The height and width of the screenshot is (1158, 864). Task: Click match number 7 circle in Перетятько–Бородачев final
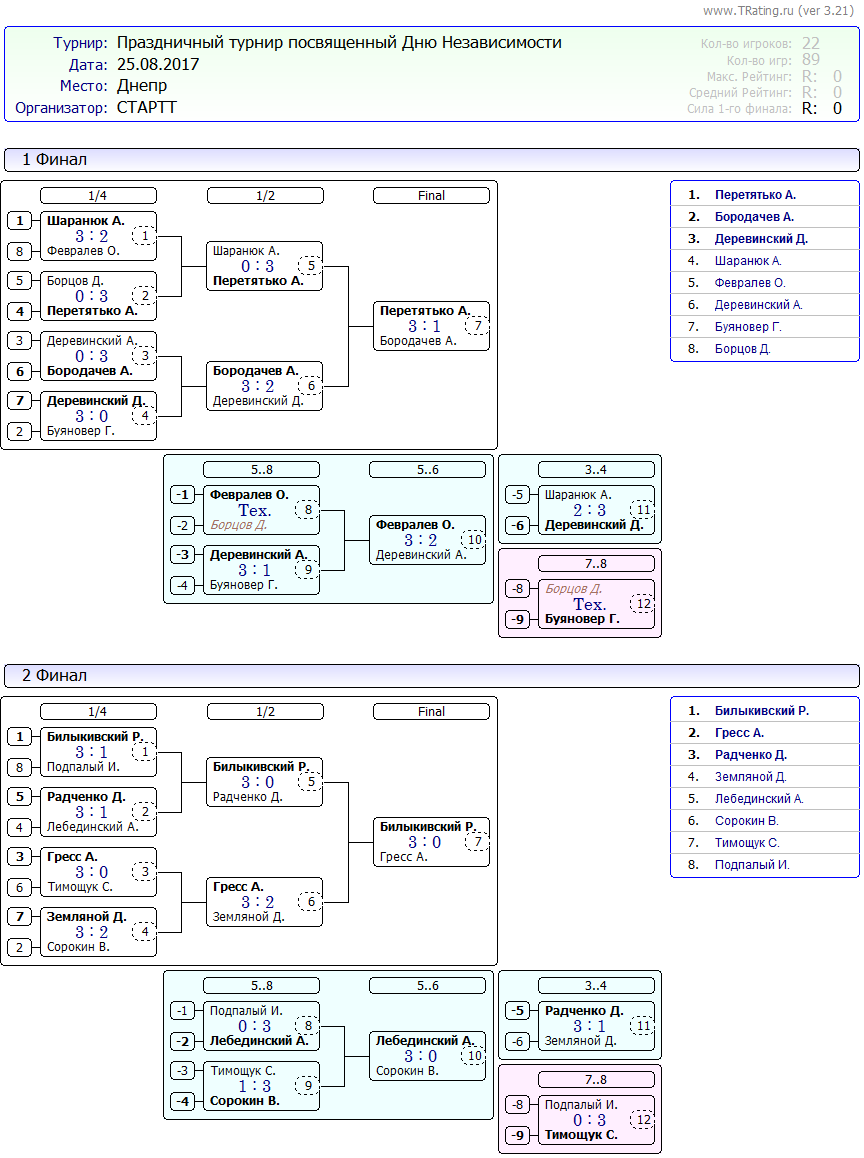tap(478, 326)
